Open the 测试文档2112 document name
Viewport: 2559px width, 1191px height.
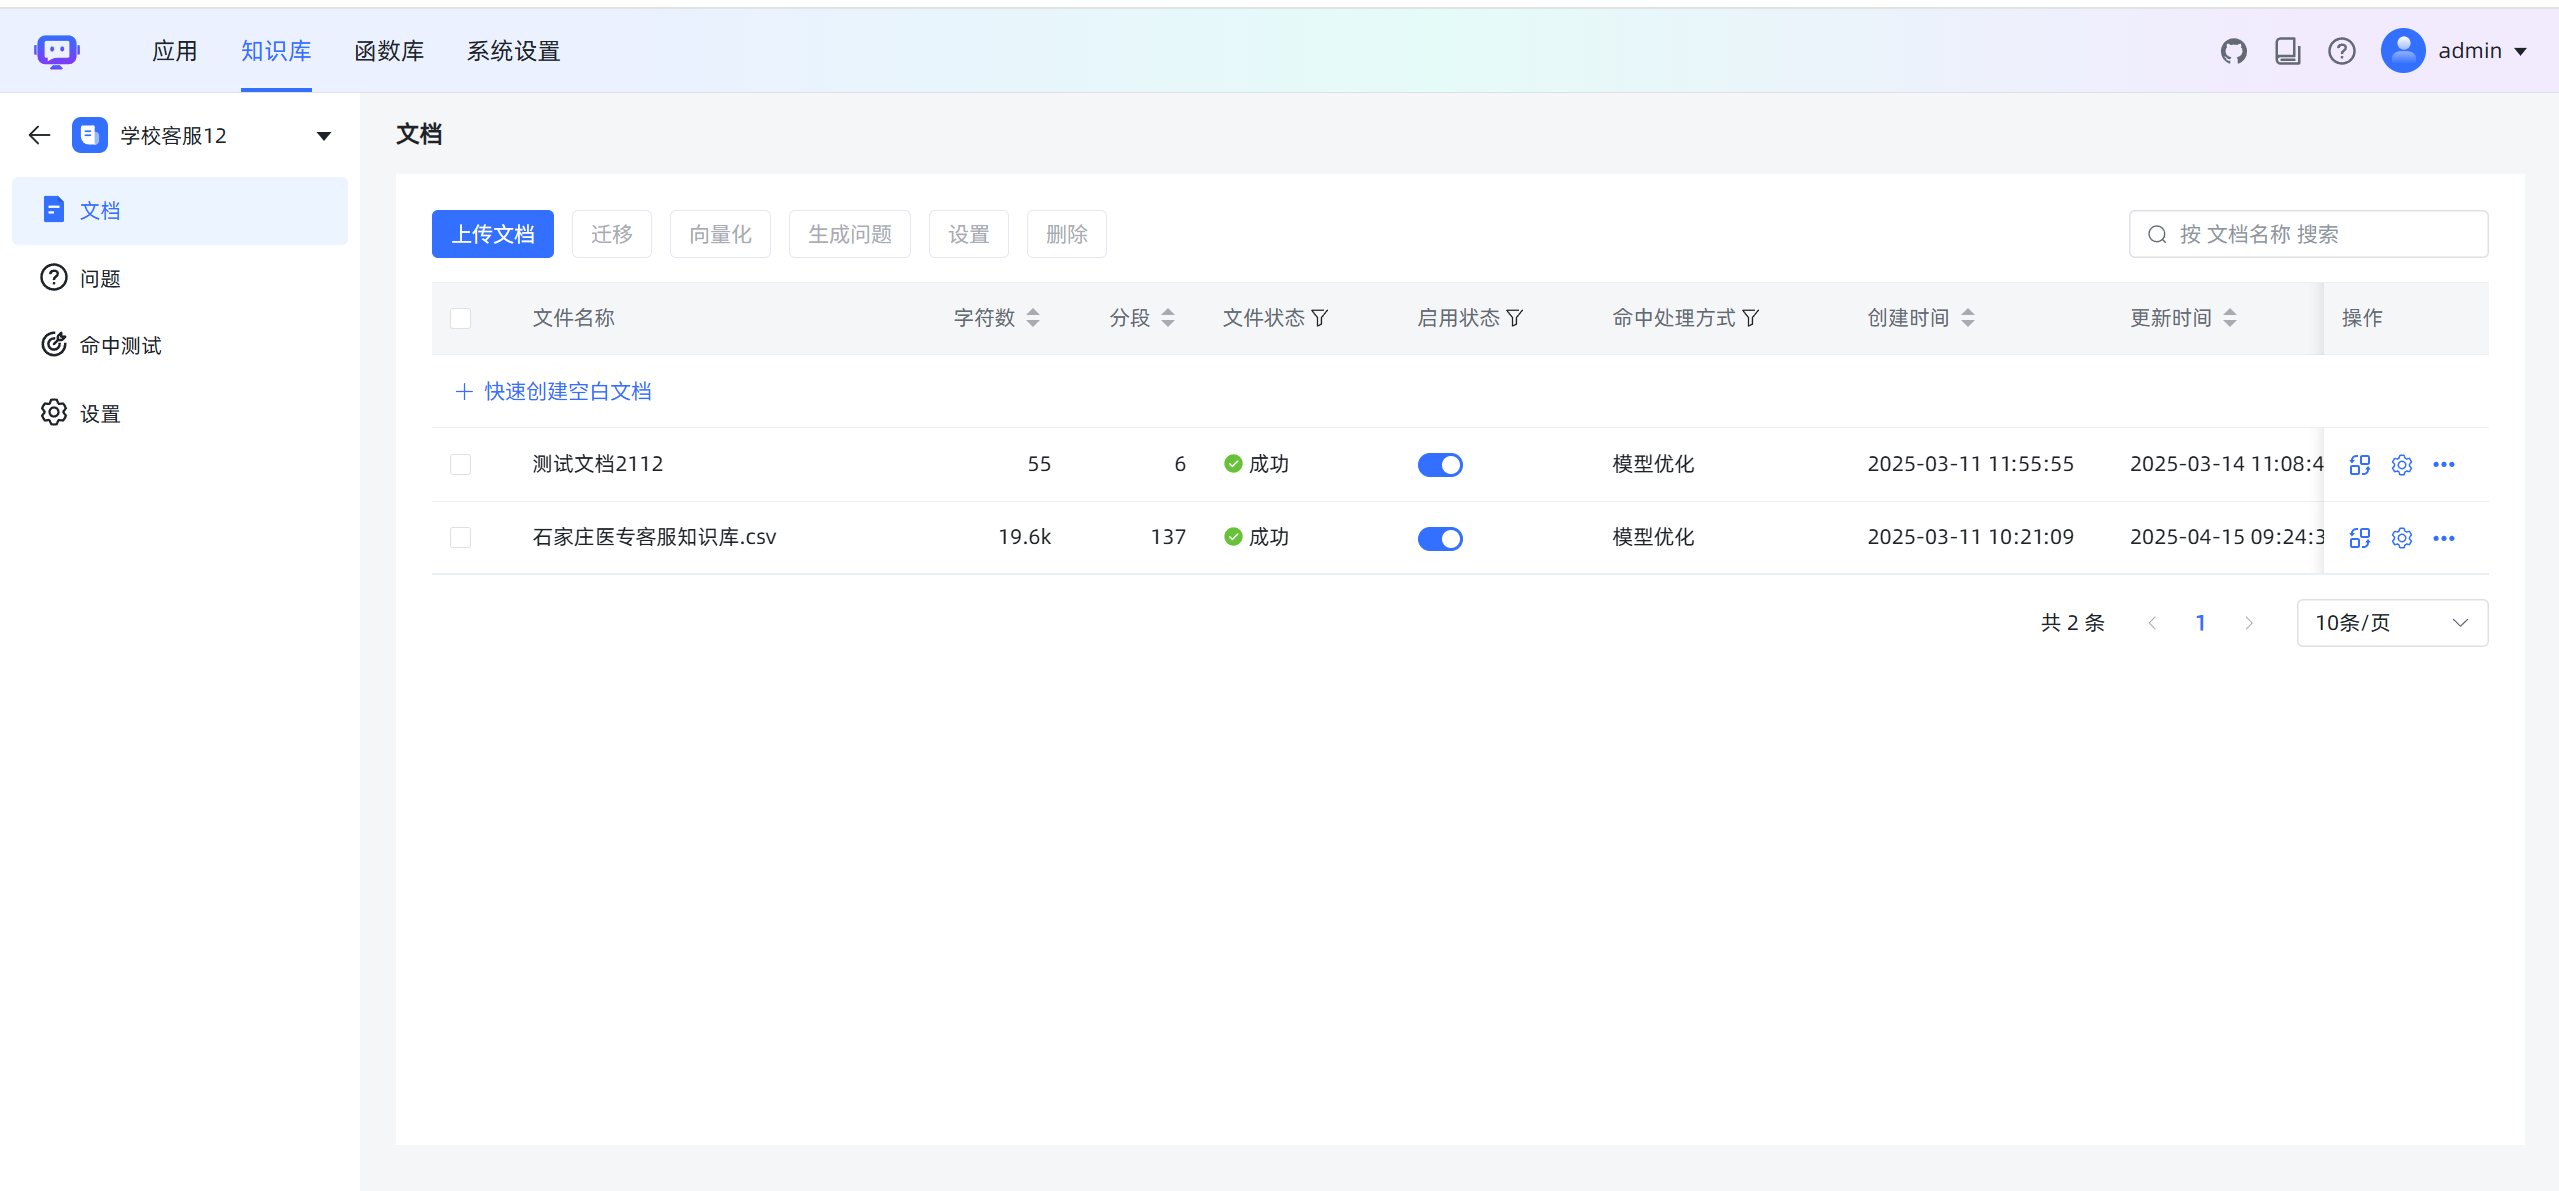(x=598, y=464)
